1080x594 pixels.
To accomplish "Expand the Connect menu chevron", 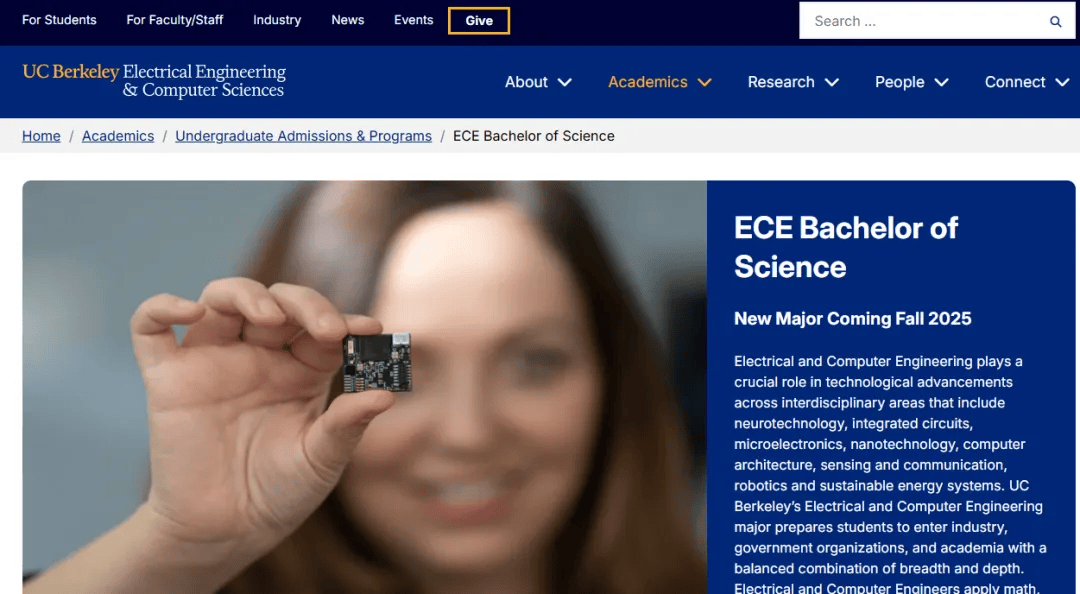I will pyautogui.click(x=1062, y=82).
